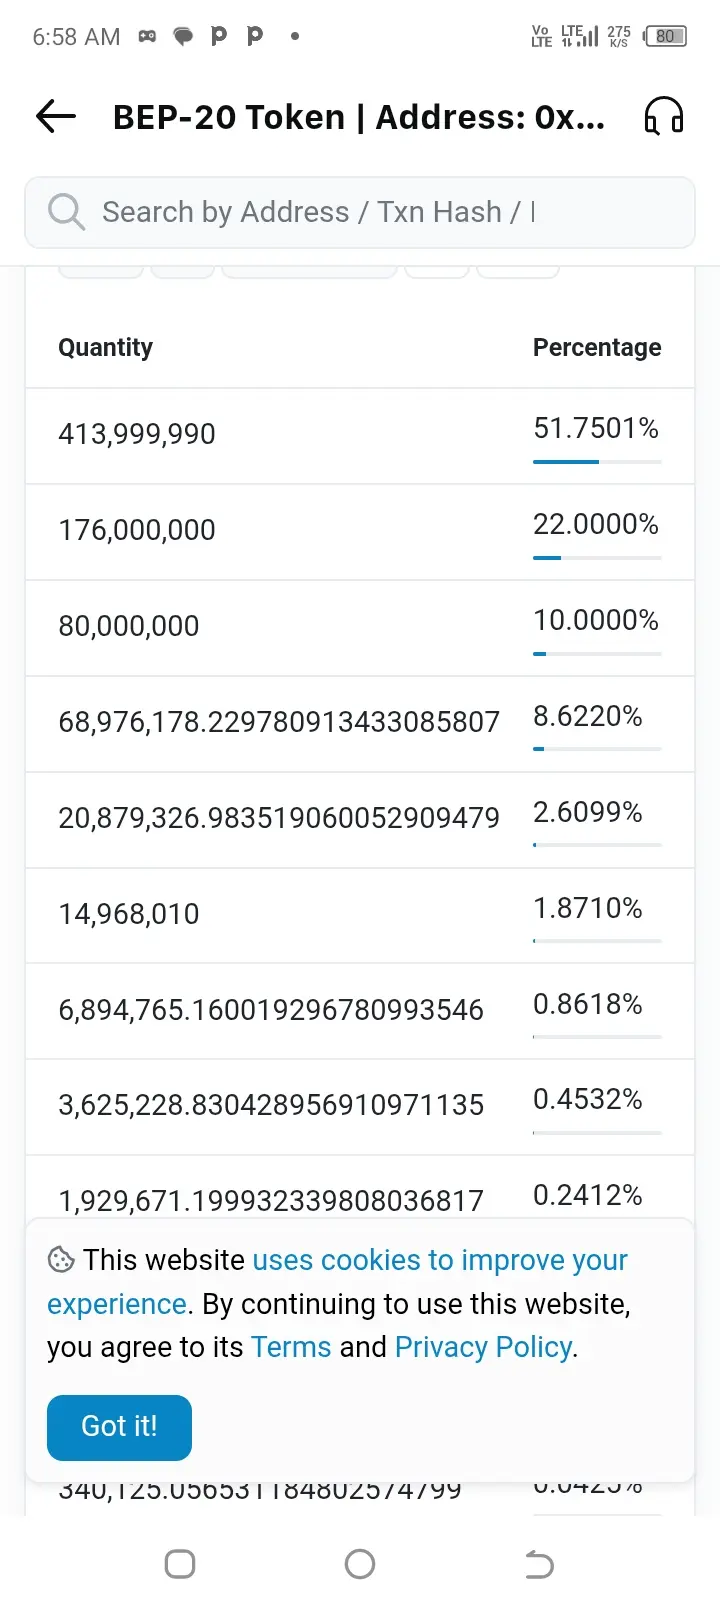Tap the search magnifier icon
The width and height of the screenshot is (720, 1612).
(x=66, y=212)
